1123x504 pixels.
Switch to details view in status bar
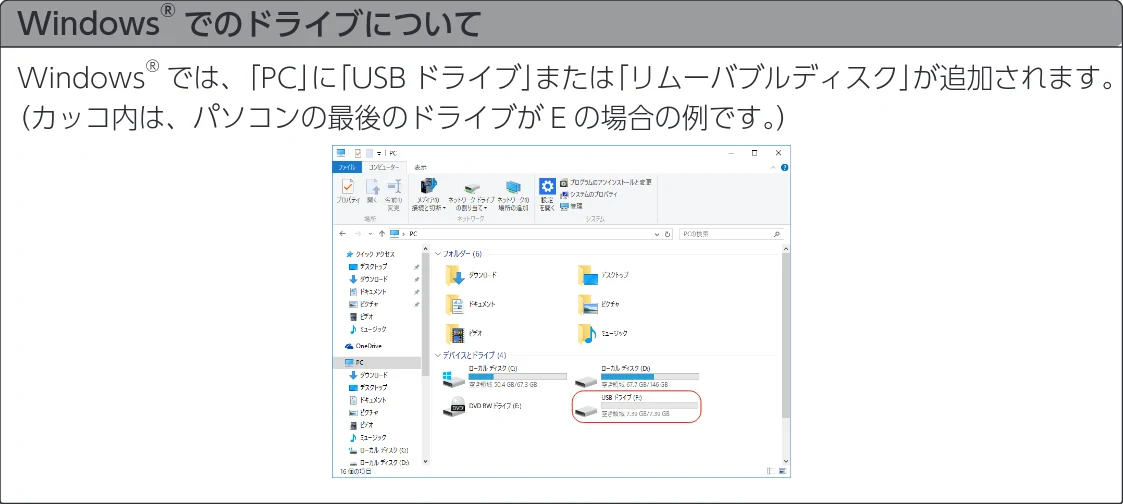tap(772, 472)
